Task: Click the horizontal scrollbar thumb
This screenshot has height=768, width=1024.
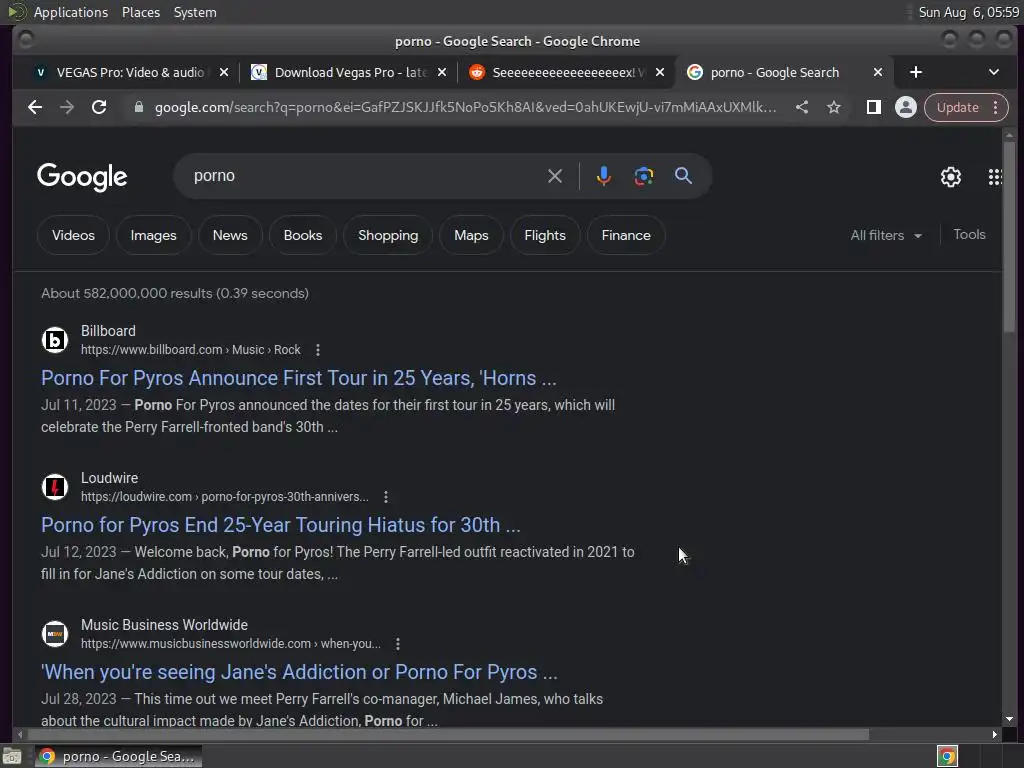Action: click(x=447, y=735)
